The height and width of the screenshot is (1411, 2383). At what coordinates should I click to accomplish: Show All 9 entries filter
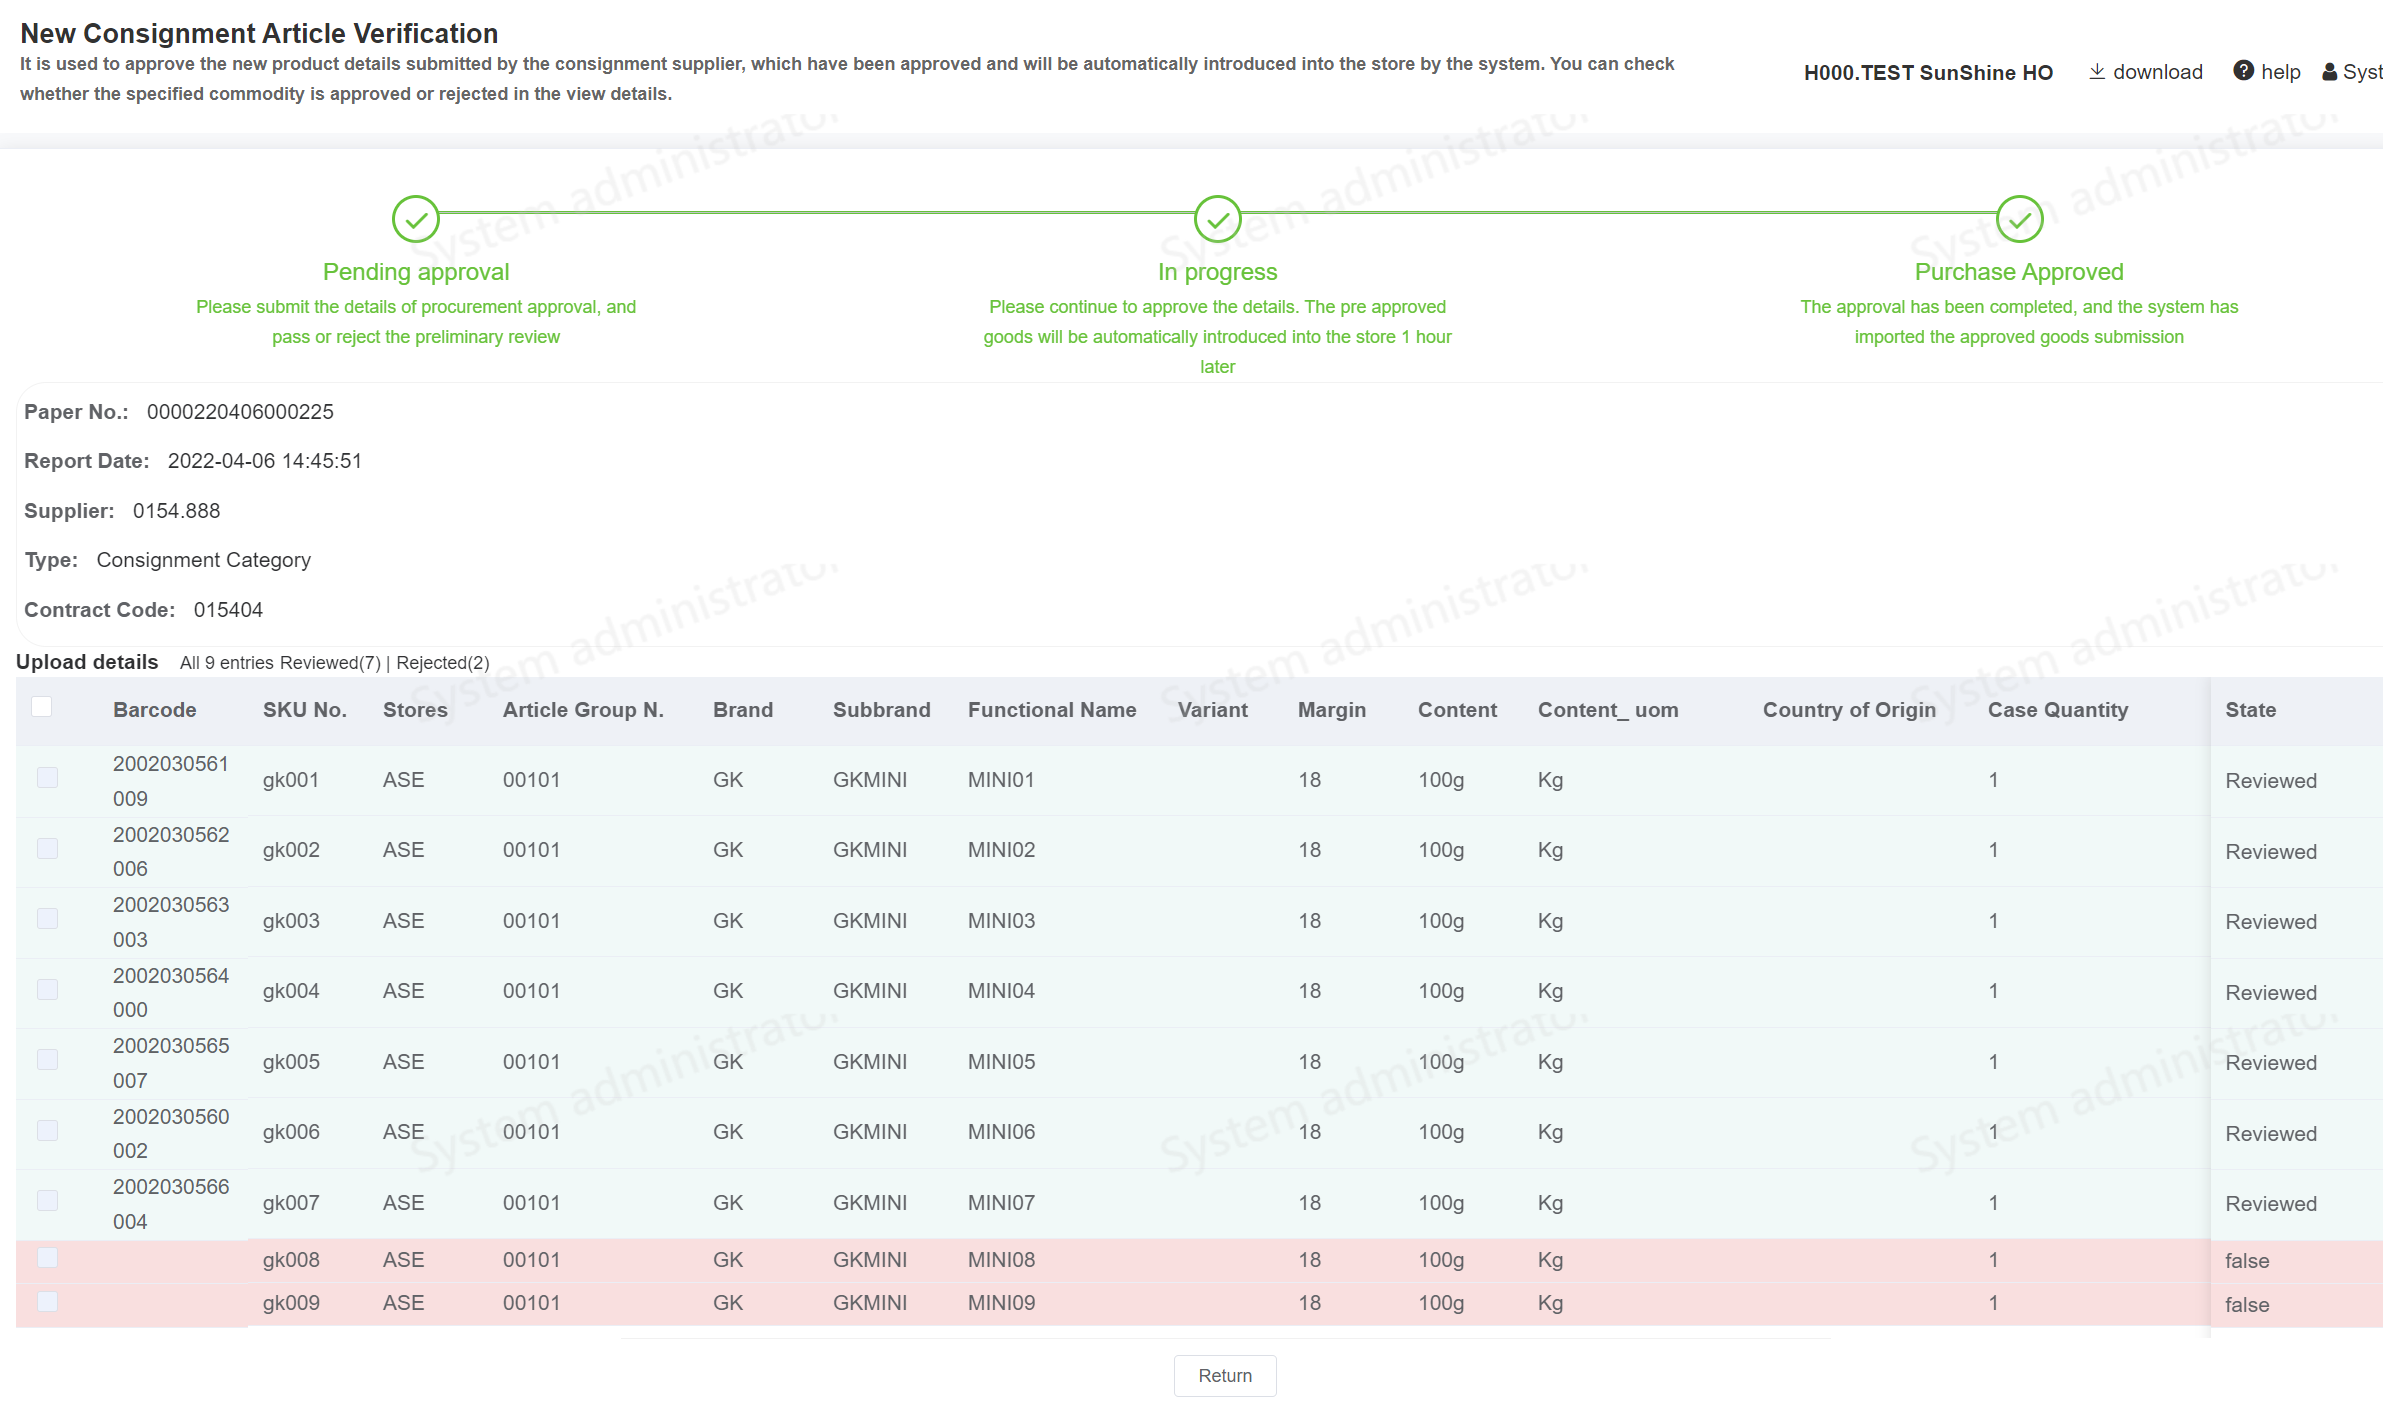[227, 663]
